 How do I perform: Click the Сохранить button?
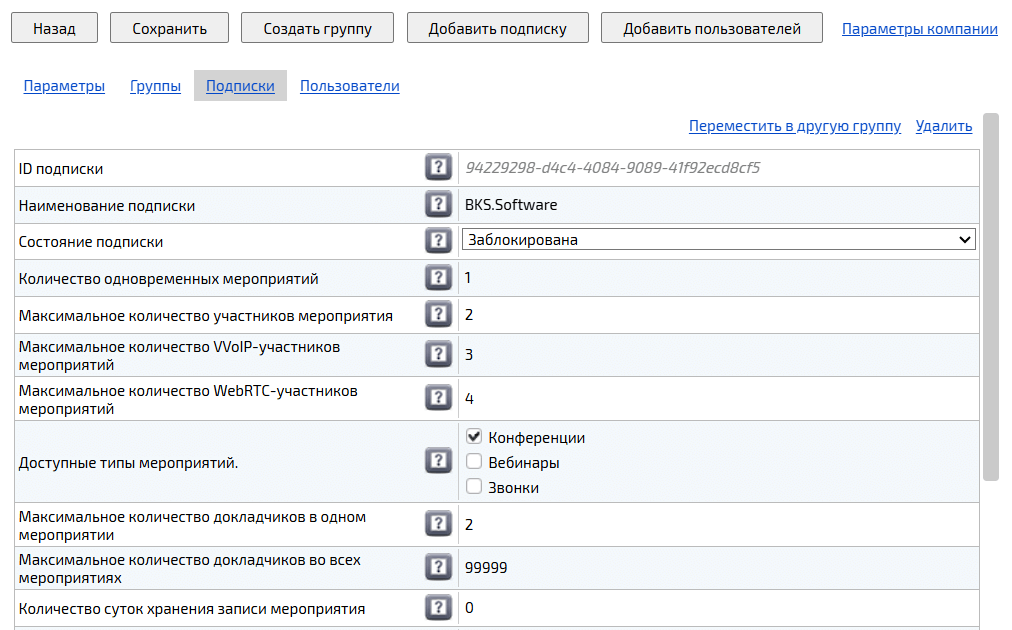(x=168, y=27)
